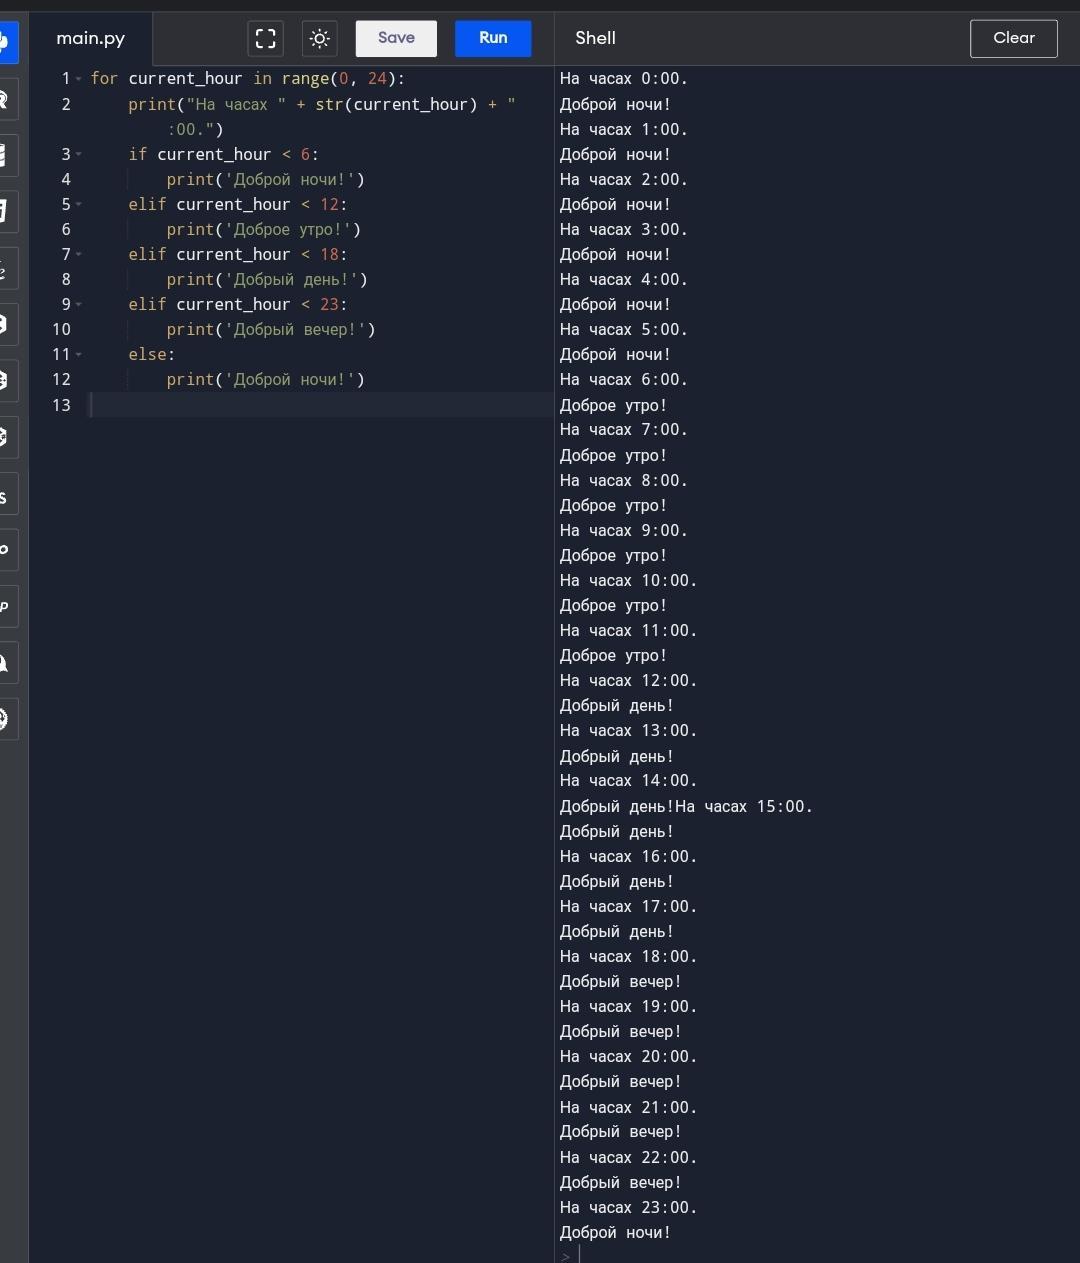Click the shell output 'На часах 6:00.'
The height and width of the screenshot is (1263, 1080).
click(624, 379)
